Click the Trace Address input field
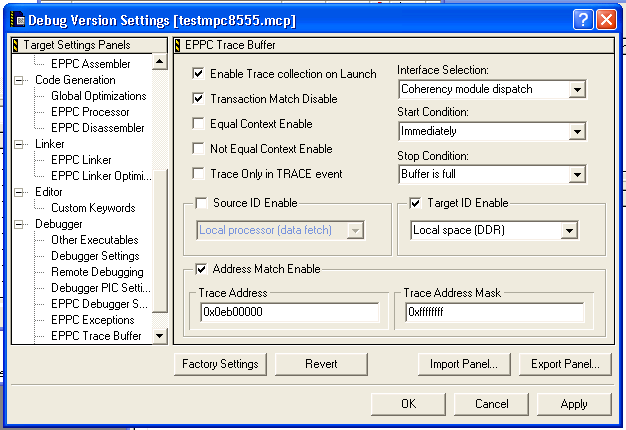626x430 pixels. click(290, 312)
